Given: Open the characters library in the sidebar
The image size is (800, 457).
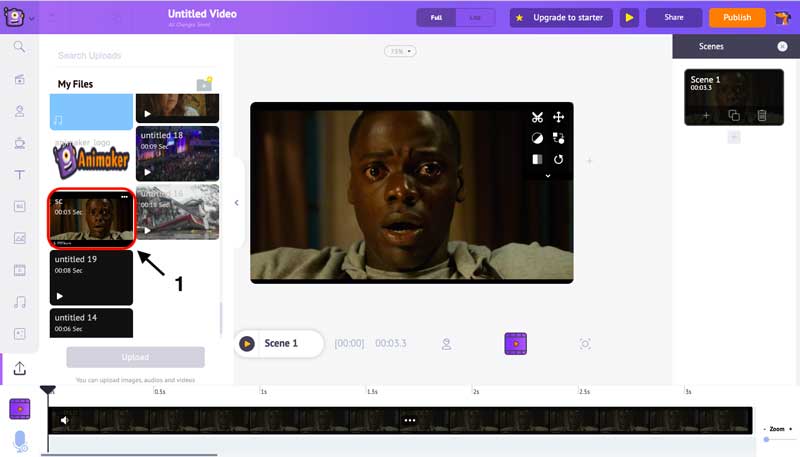Looking at the screenshot, I should tap(19, 111).
